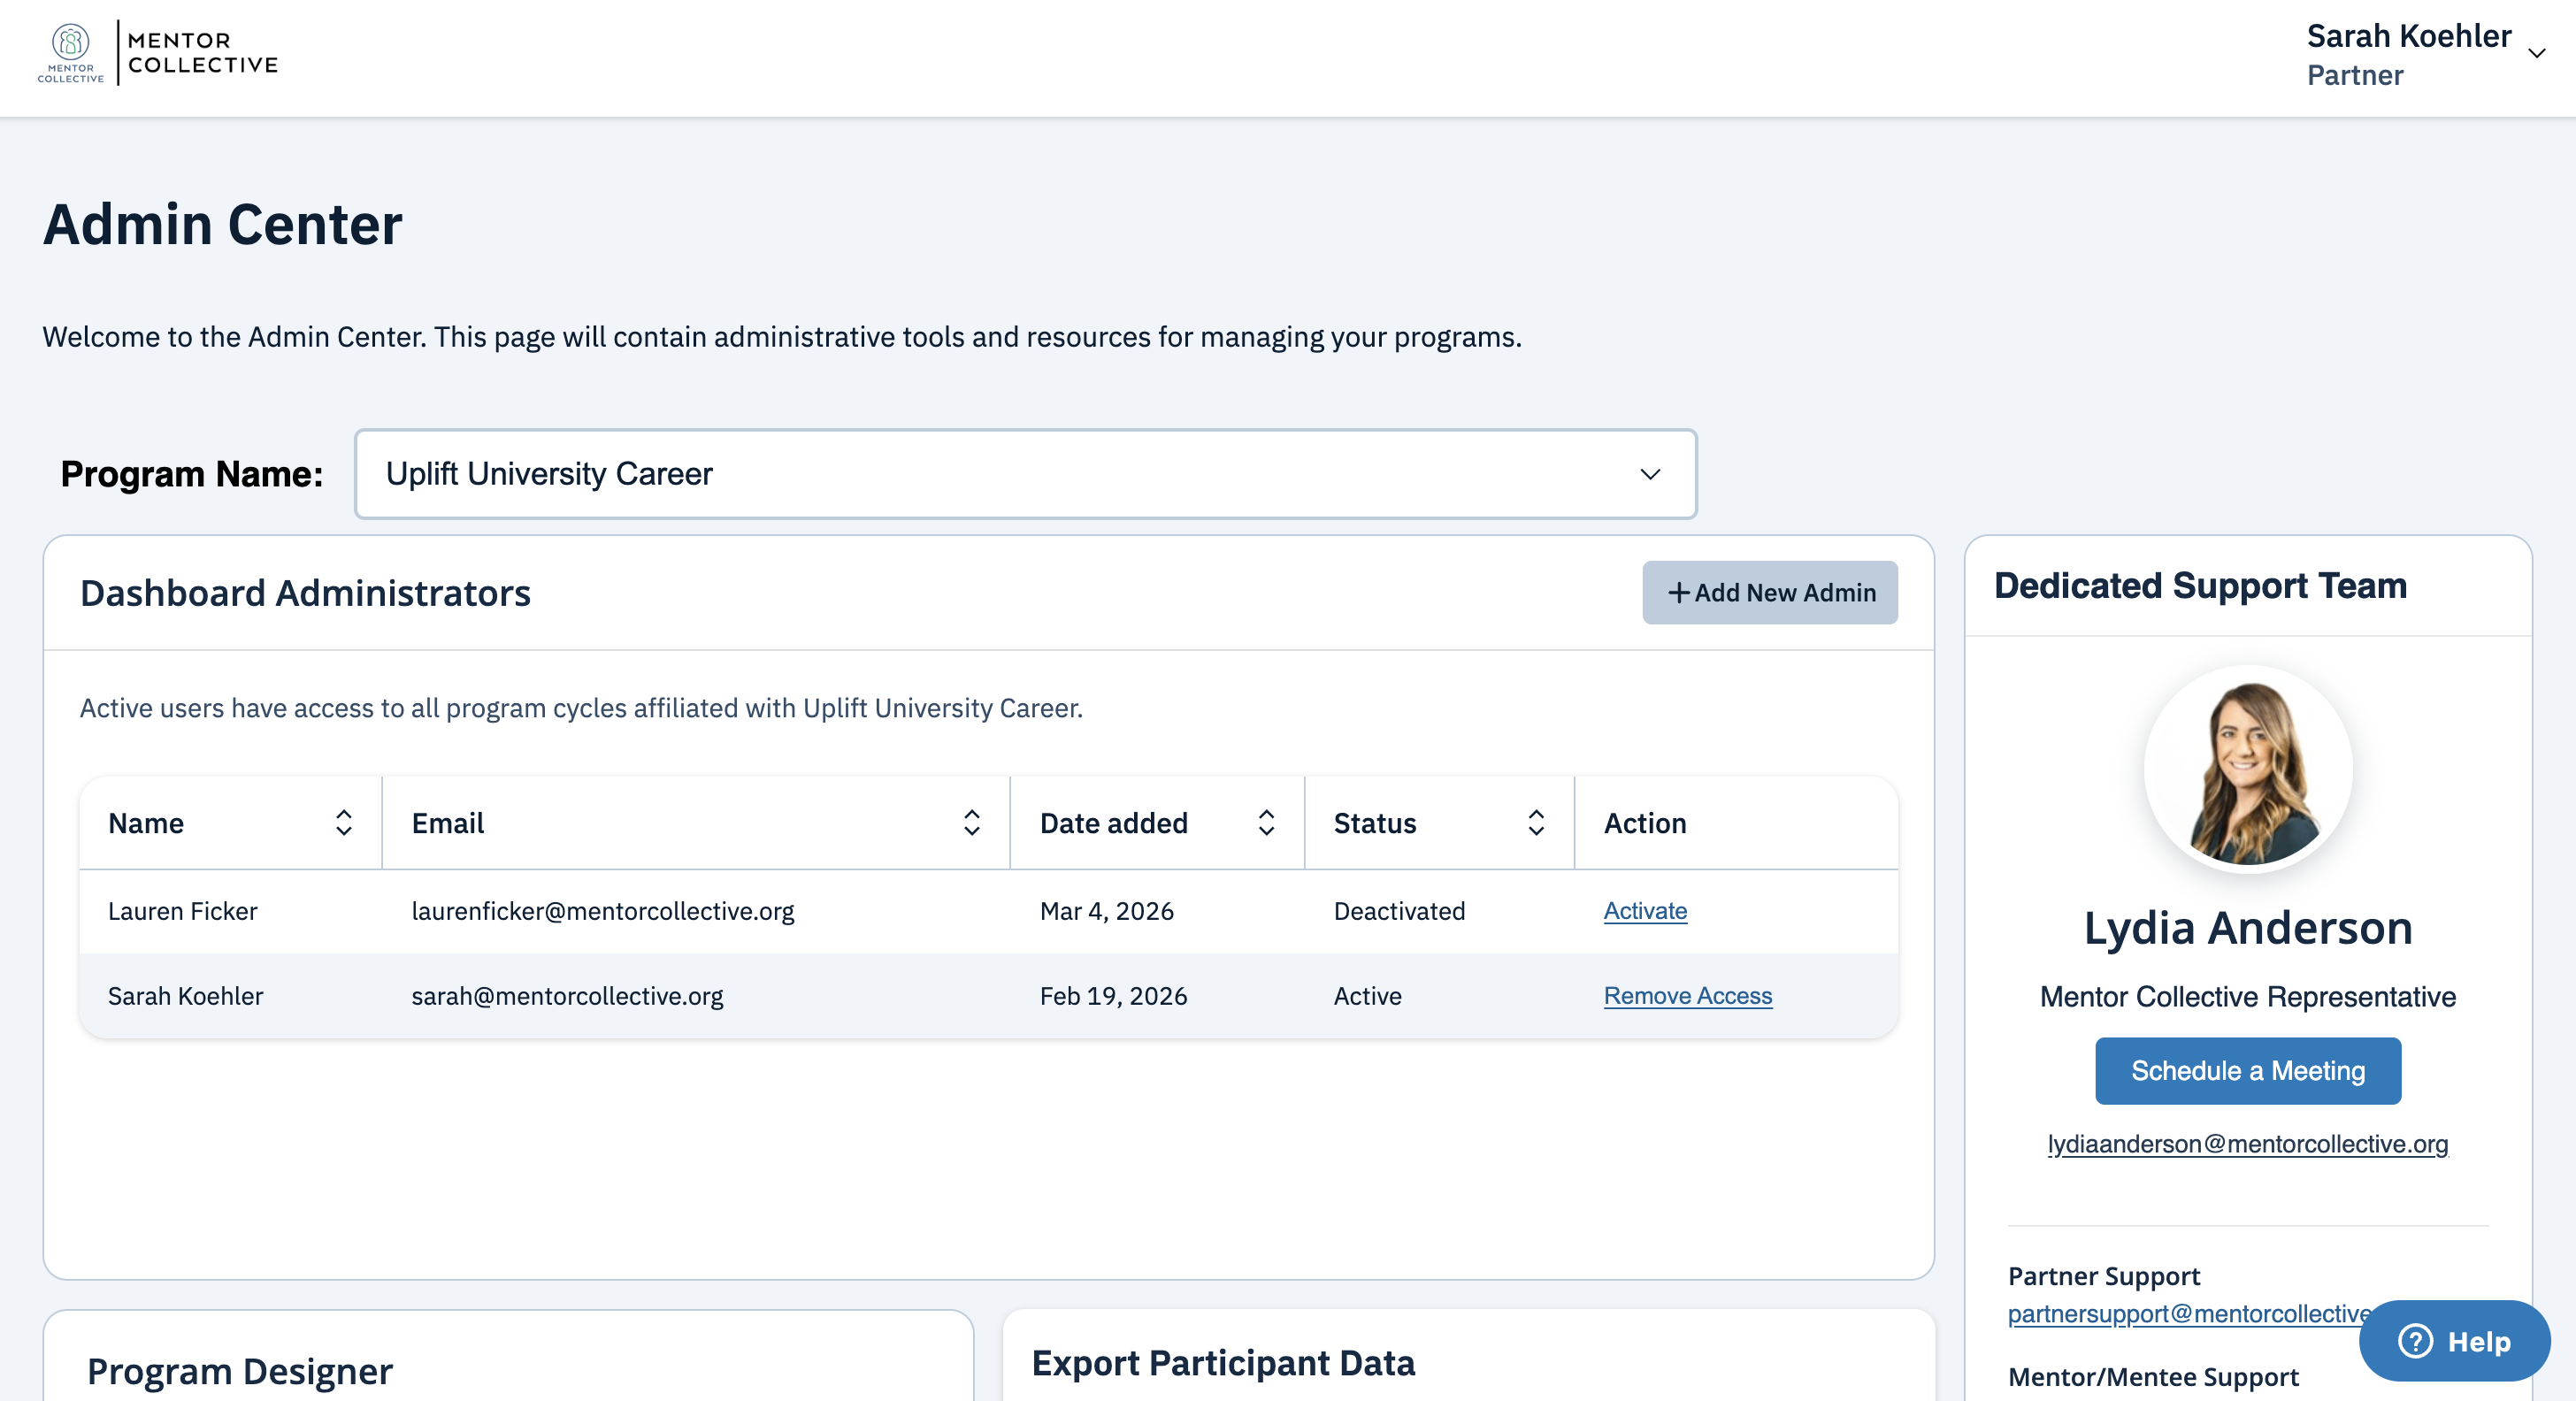Click the Feb 19, 2026 date cell
This screenshot has width=2576, height=1401.
click(1114, 996)
